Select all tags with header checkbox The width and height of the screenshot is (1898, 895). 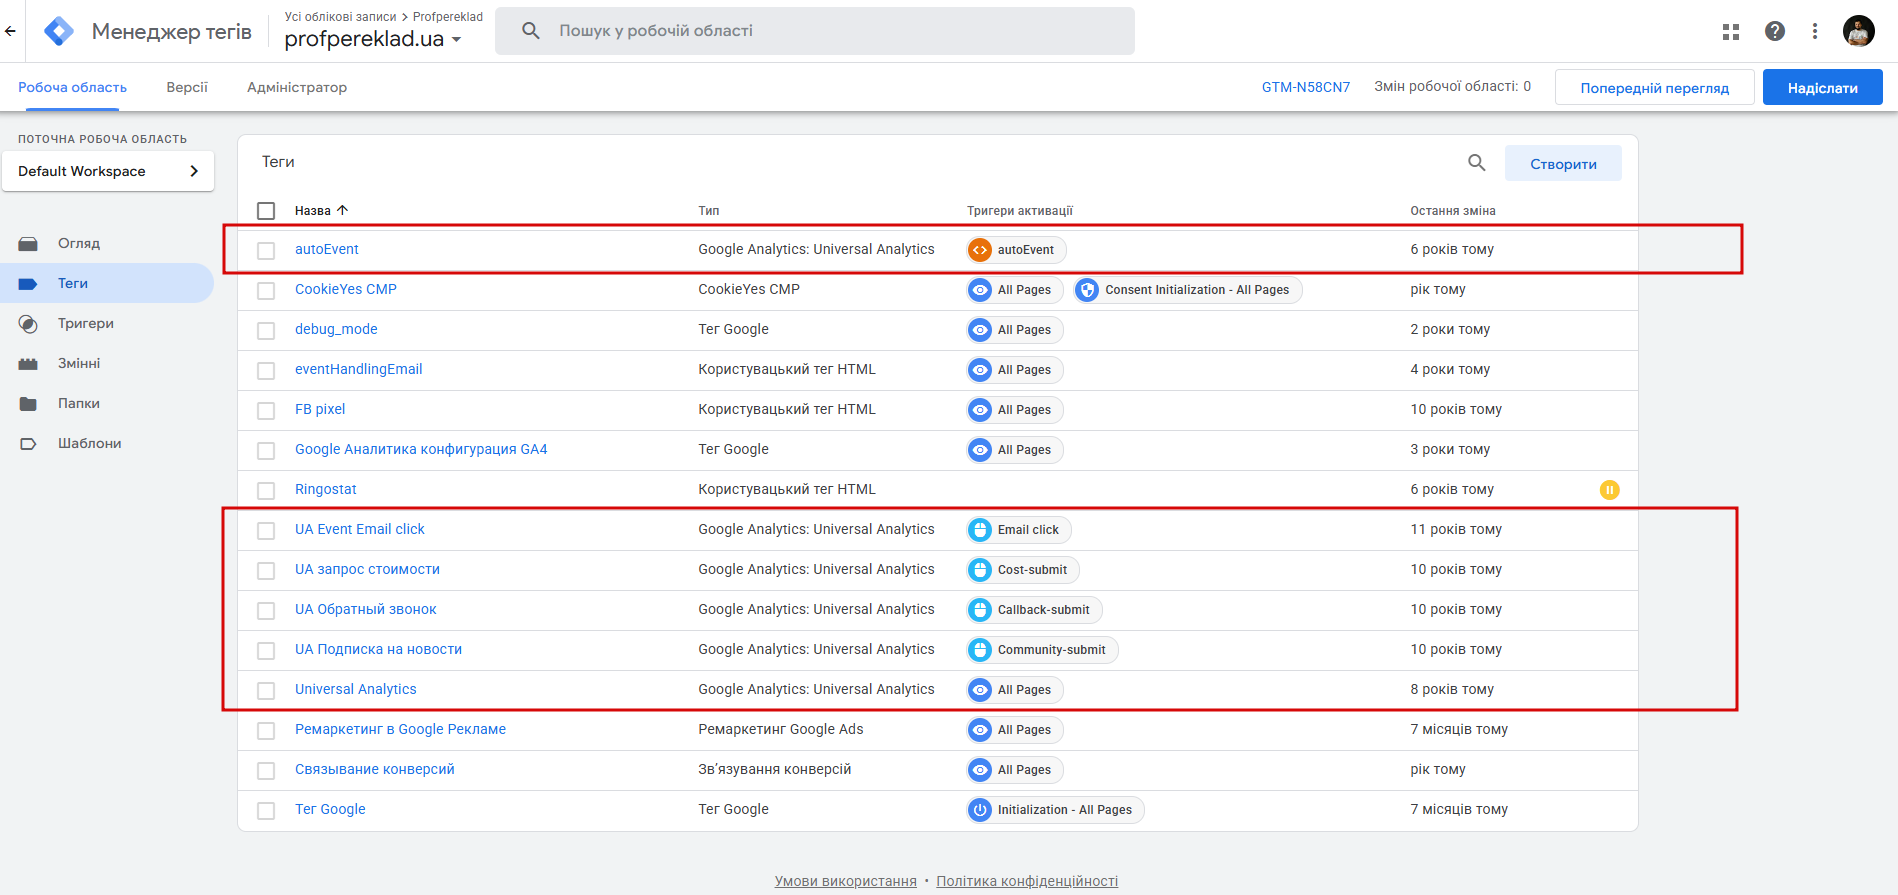[266, 211]
